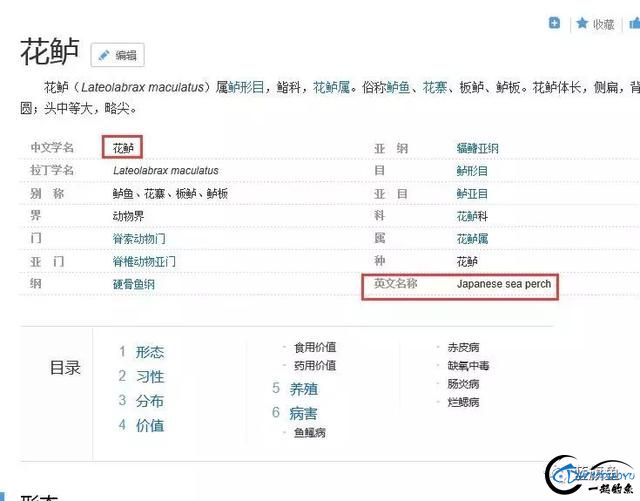
Task: Open the 鲈亚目 link in info table
Action: (472, 194)
